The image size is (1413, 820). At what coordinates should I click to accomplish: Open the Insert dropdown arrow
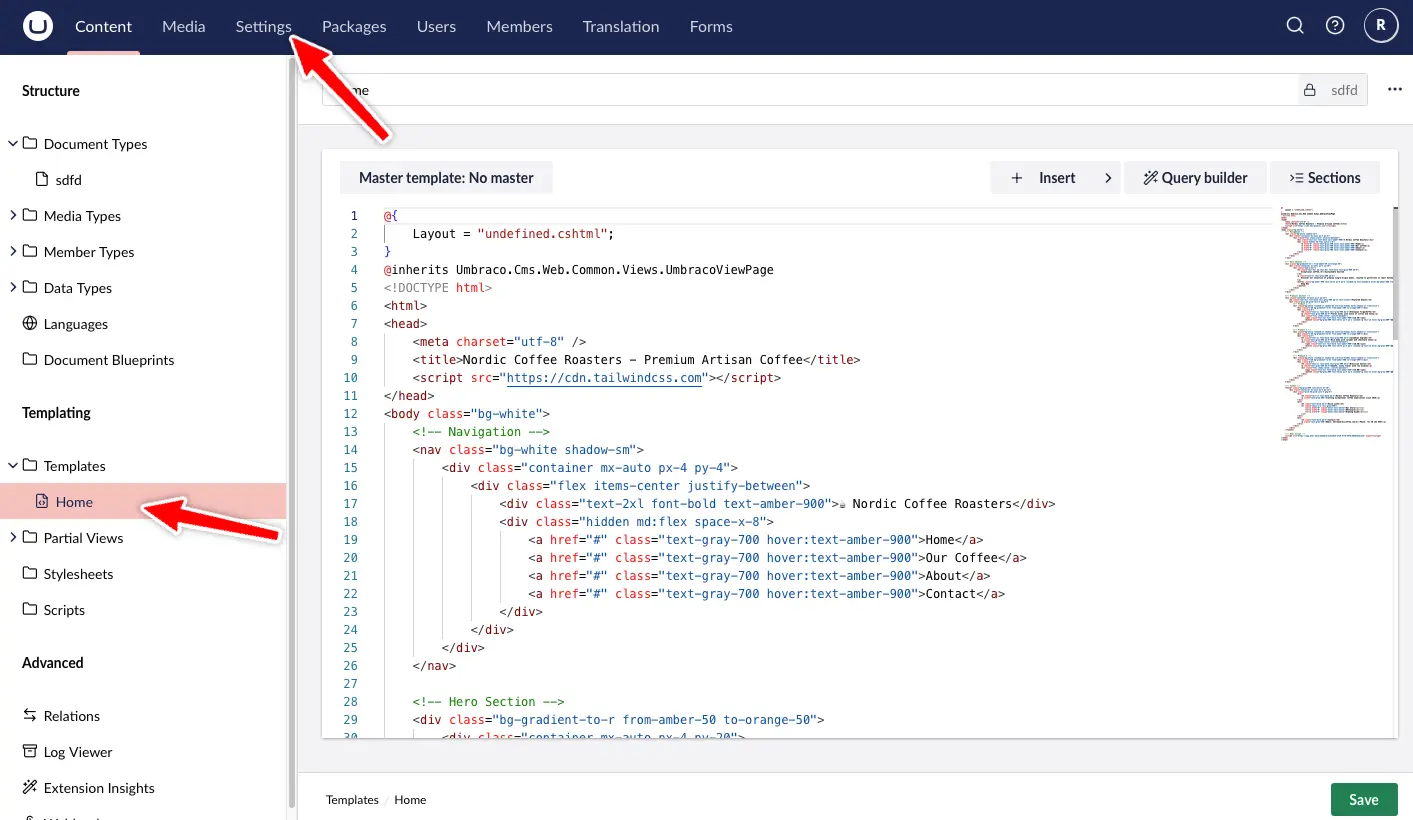pos(1108,178)
